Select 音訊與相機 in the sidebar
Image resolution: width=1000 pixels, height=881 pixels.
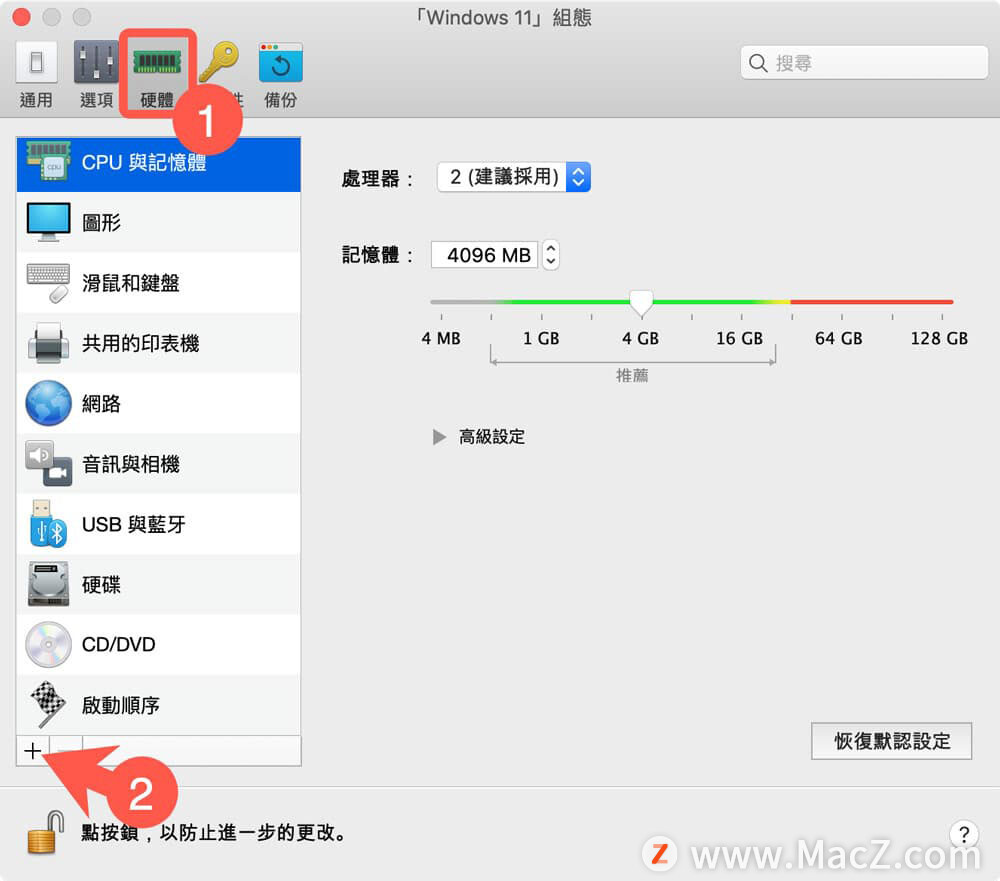coord(158,464)
